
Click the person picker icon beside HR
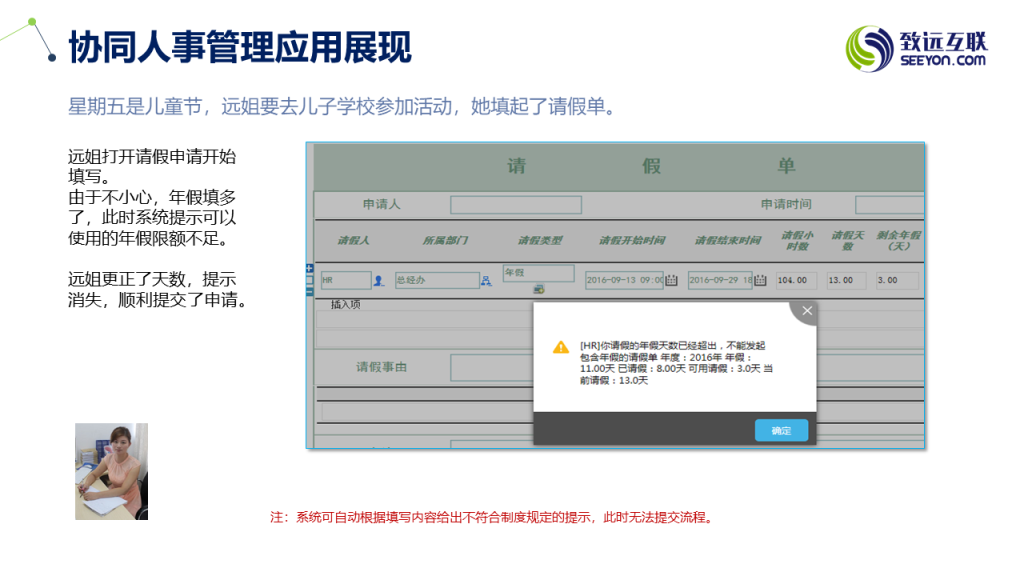pos(379,281)
